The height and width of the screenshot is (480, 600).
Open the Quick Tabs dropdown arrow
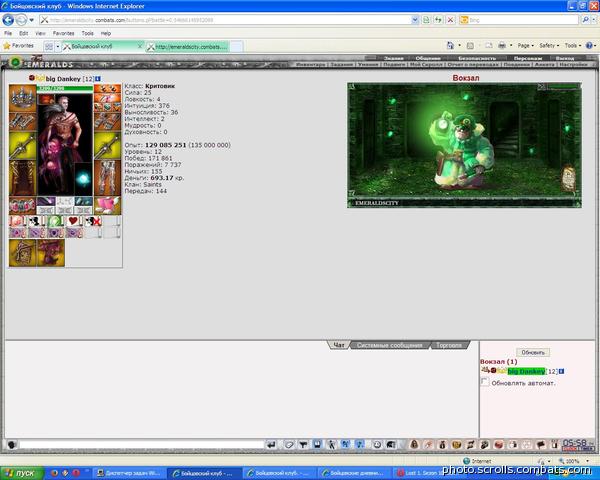(58, 47)
